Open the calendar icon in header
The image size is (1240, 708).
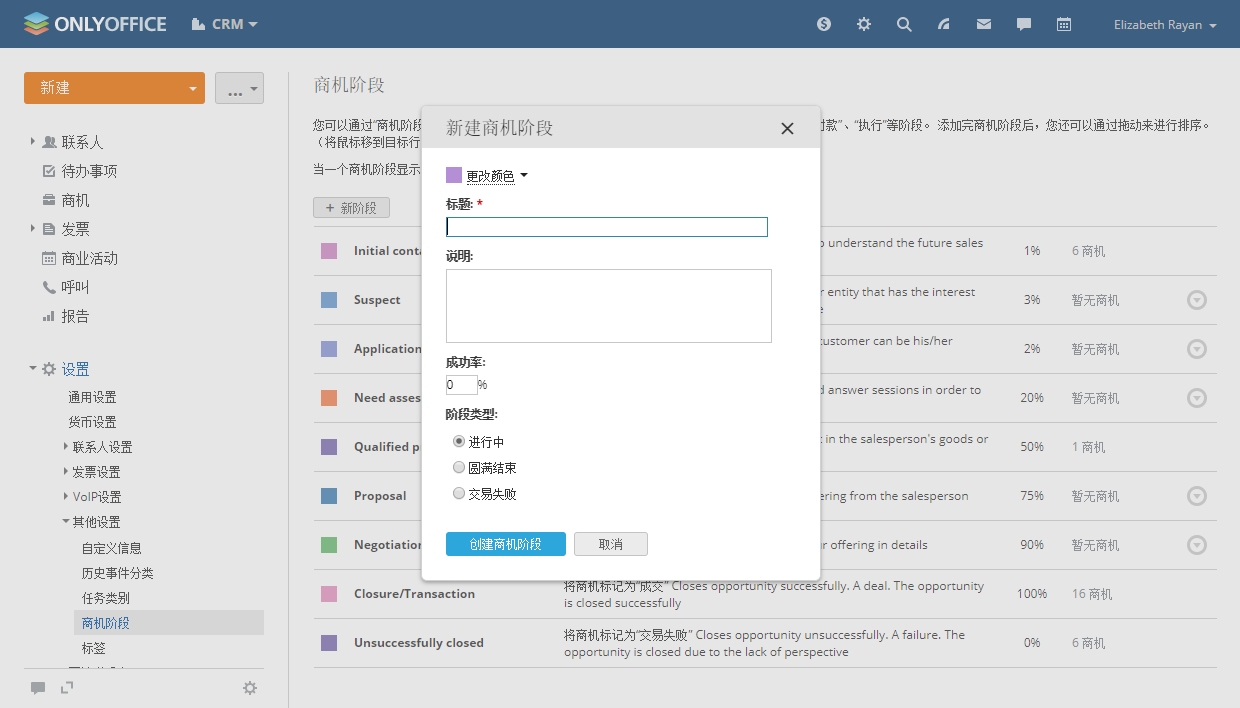1064,24
